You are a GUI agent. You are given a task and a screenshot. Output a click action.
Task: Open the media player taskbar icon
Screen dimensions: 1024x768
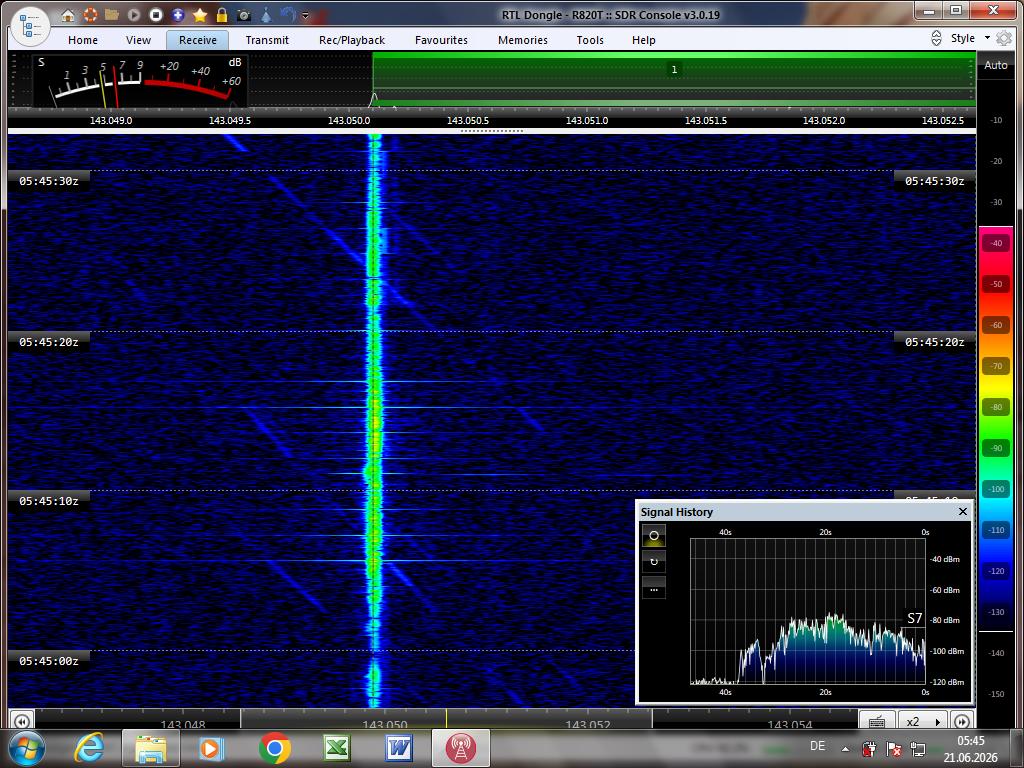pos(211,748)
